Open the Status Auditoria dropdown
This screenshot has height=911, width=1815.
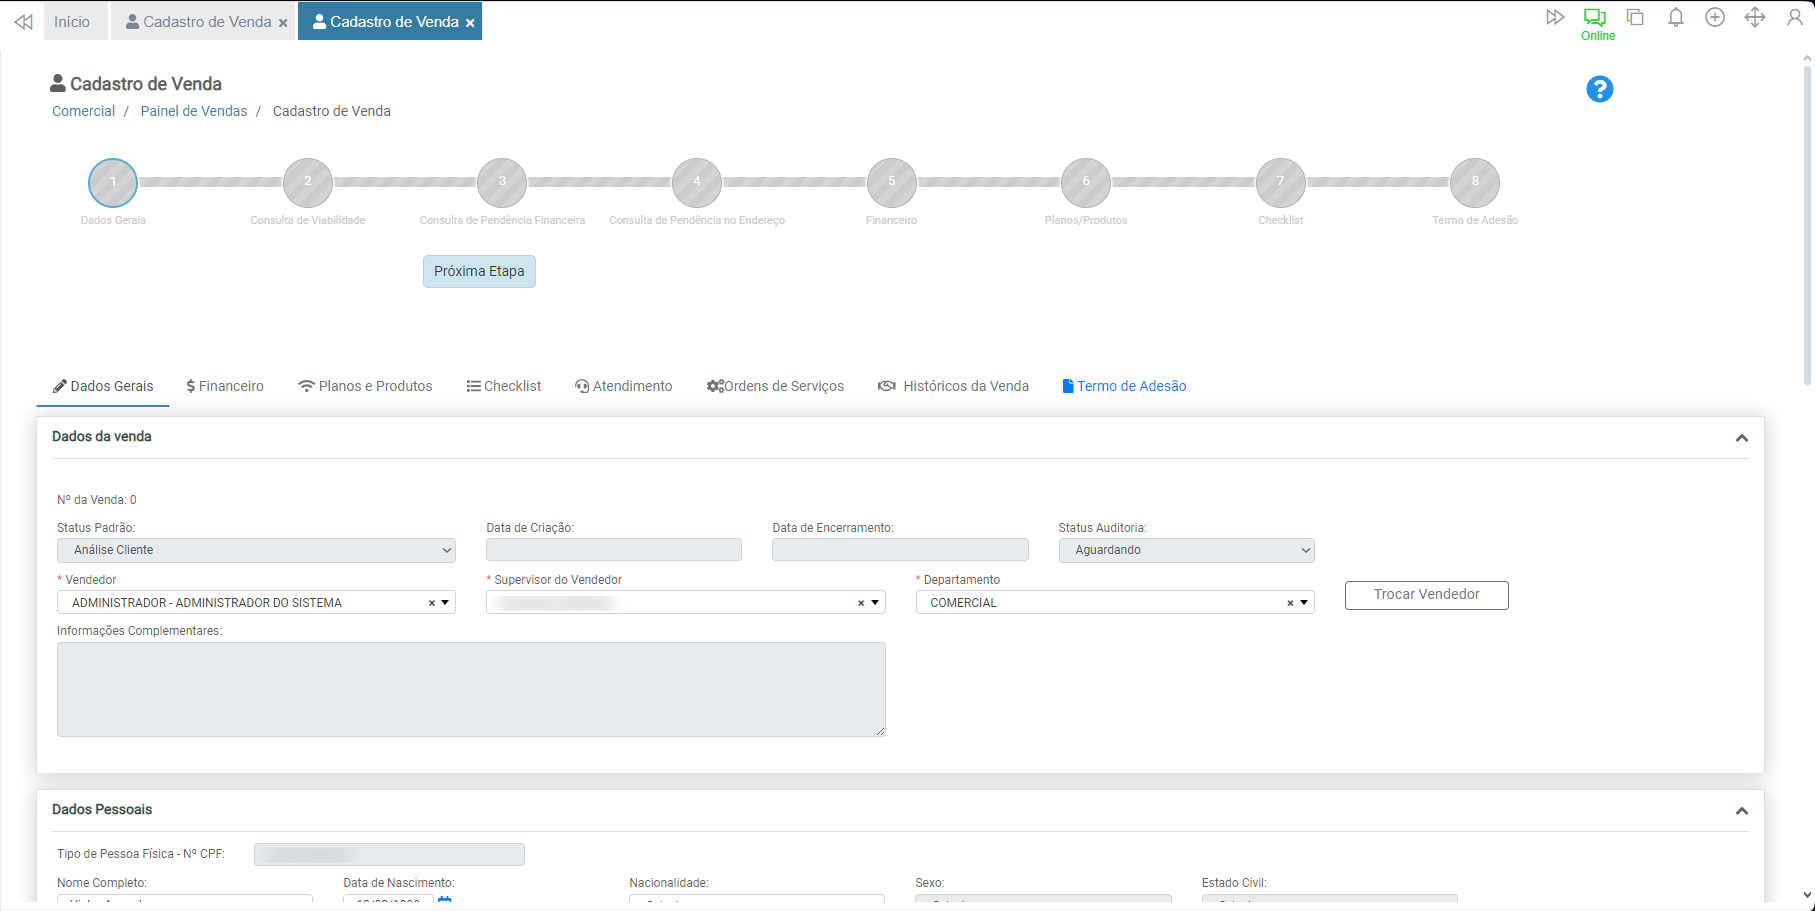coord(1186,550)
